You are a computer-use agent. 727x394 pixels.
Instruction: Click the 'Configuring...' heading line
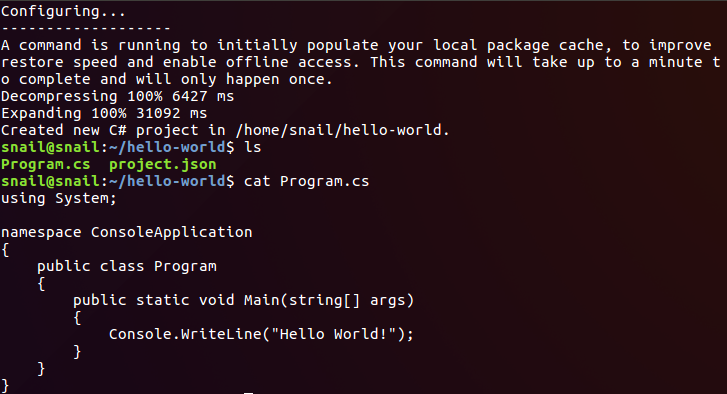(x=63, y=11)
